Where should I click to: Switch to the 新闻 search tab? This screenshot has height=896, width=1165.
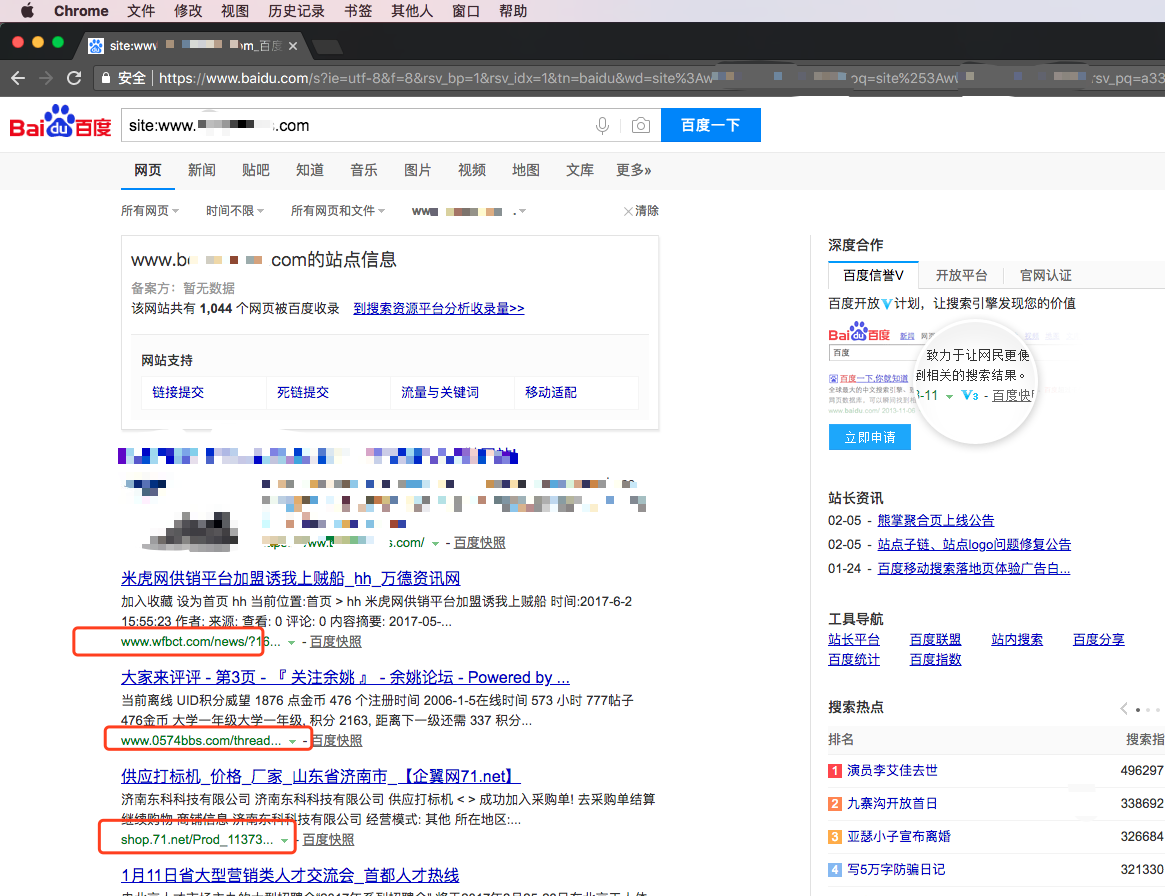tap(202, 170)
